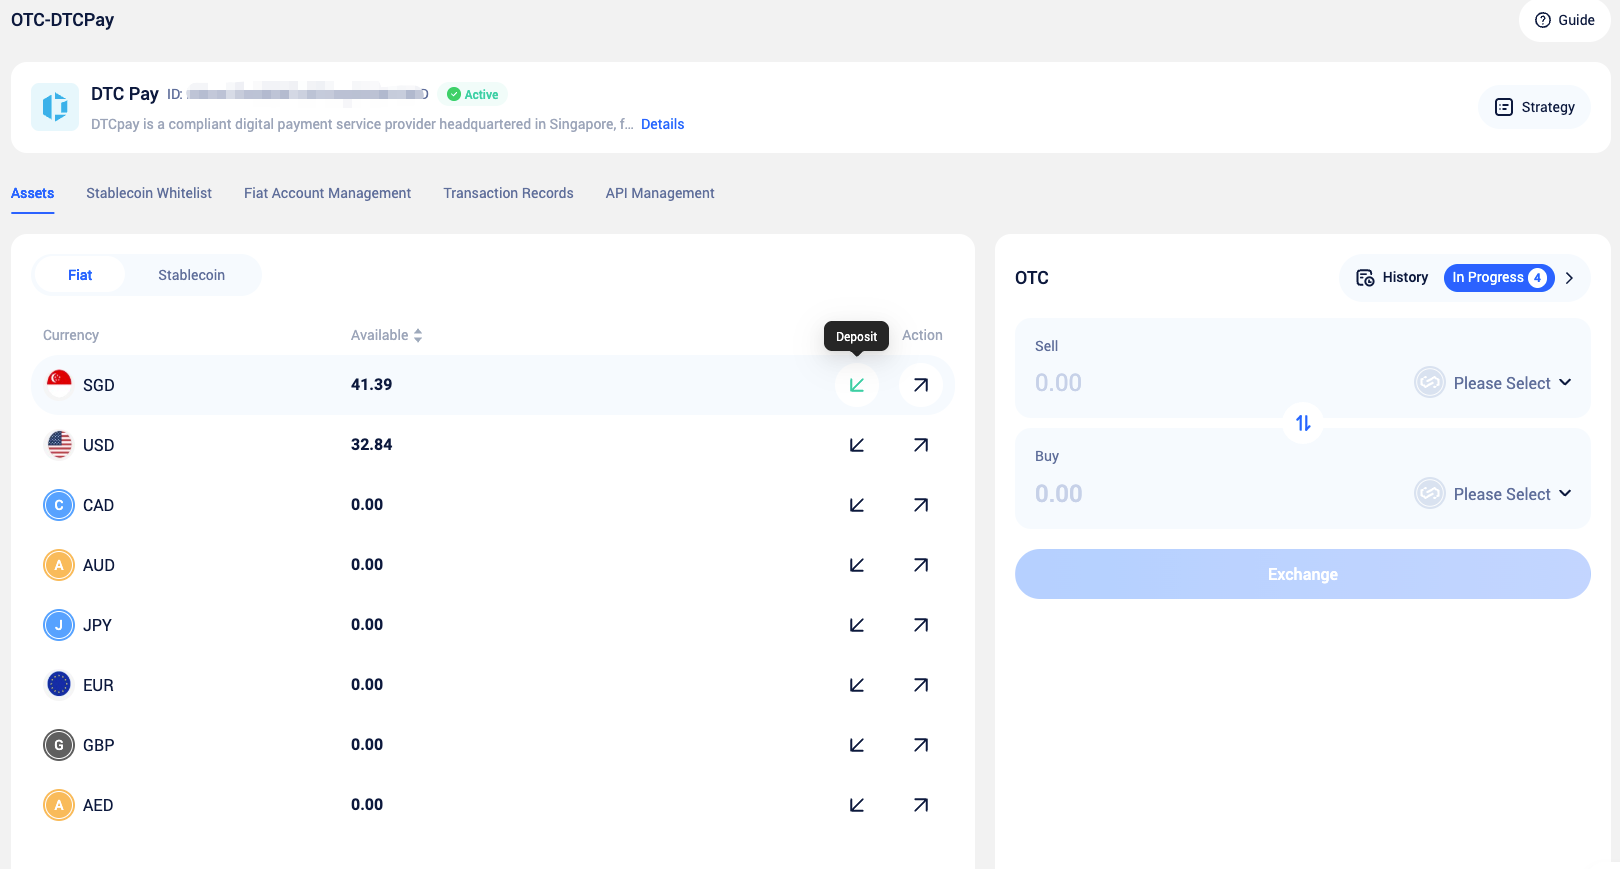1620x869 pixels.
Task: Open the Details link for DTC Pay
Action: pyautogui.click(x=662, y=124)
